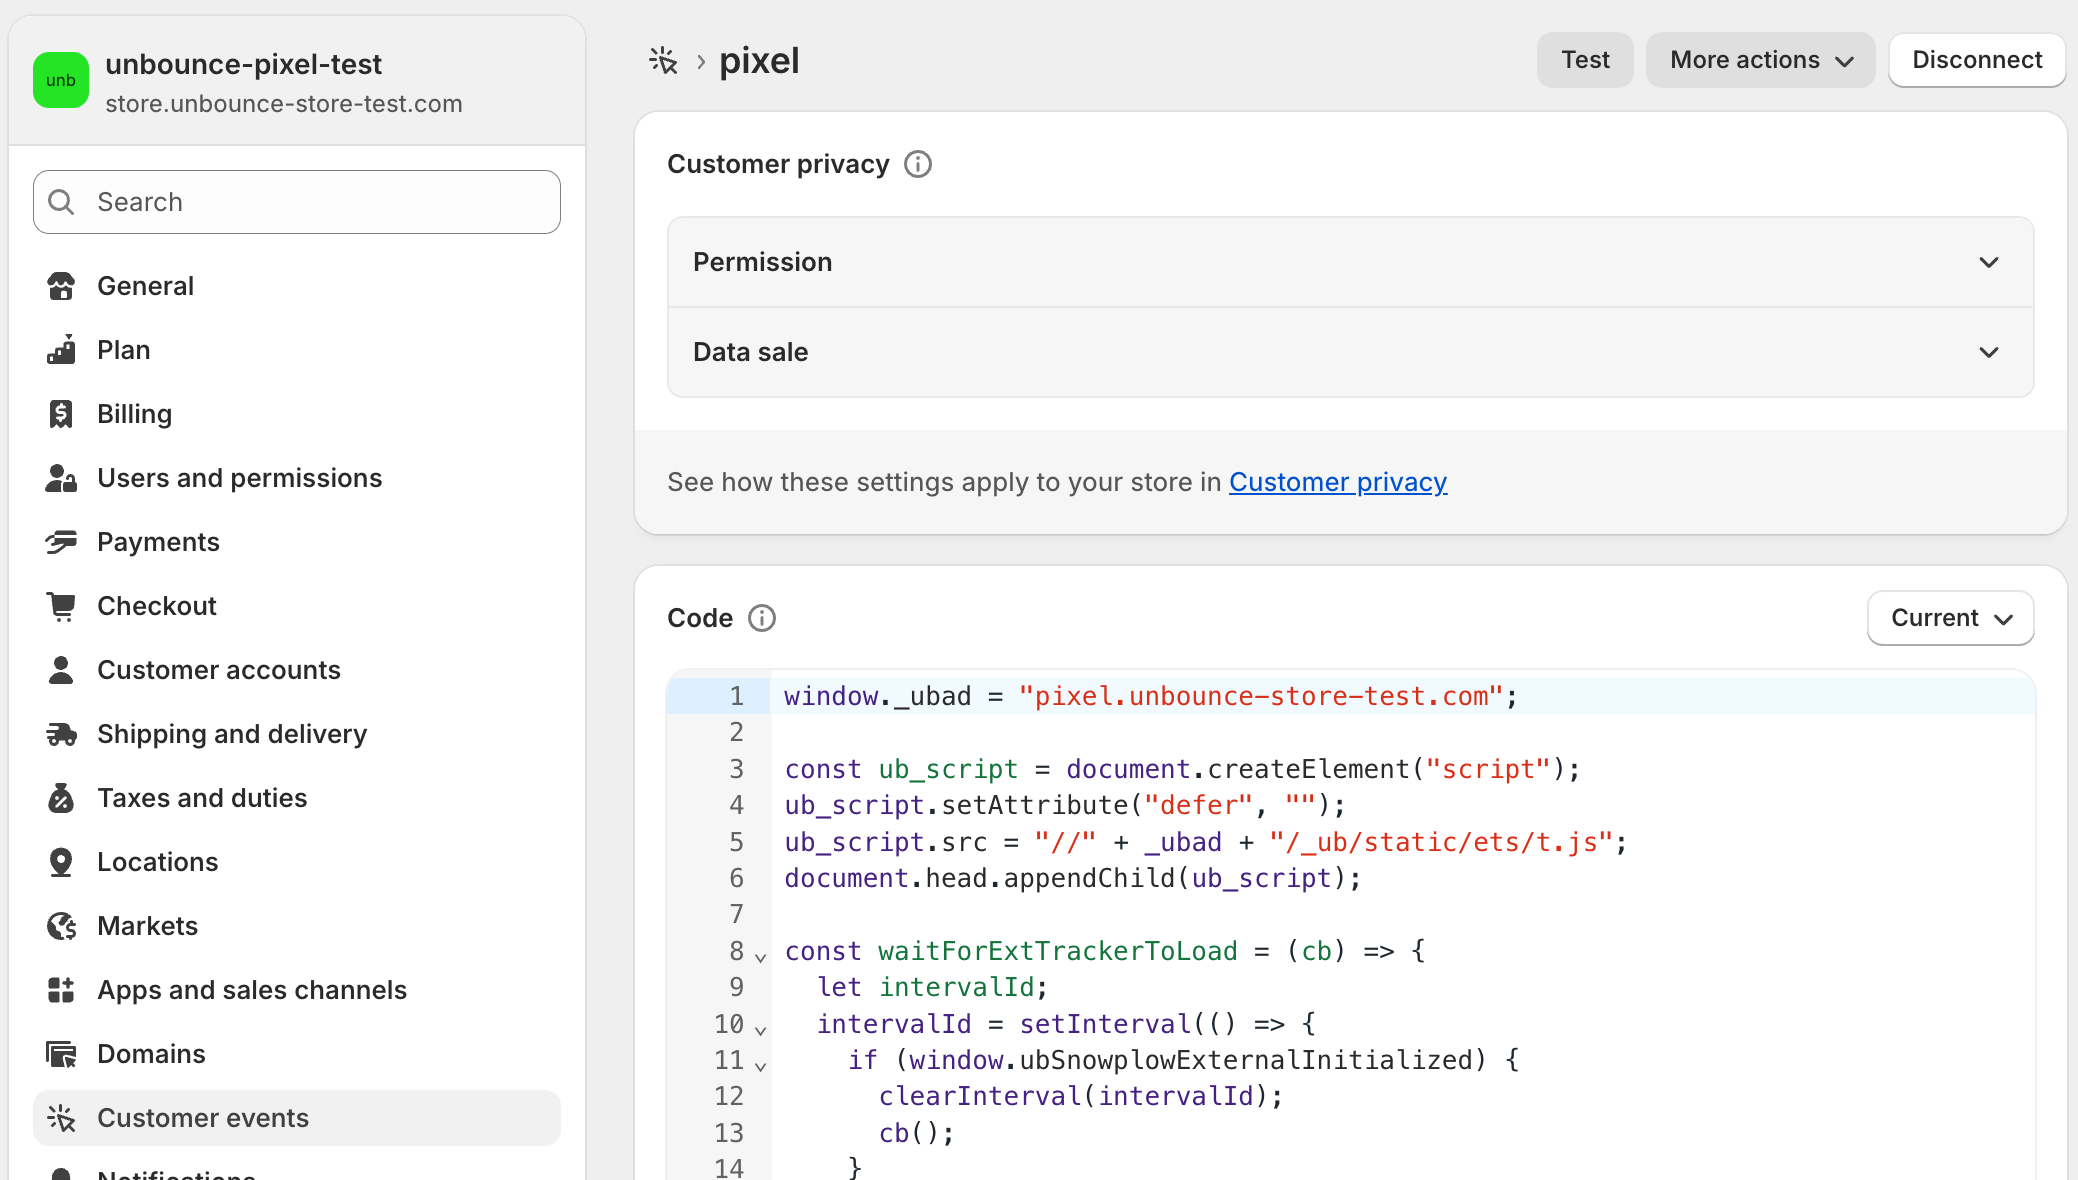Click code line 3 createElement statement
The height and width of the screenshot is (1180, 2078).
click(x=1182, y=769)
